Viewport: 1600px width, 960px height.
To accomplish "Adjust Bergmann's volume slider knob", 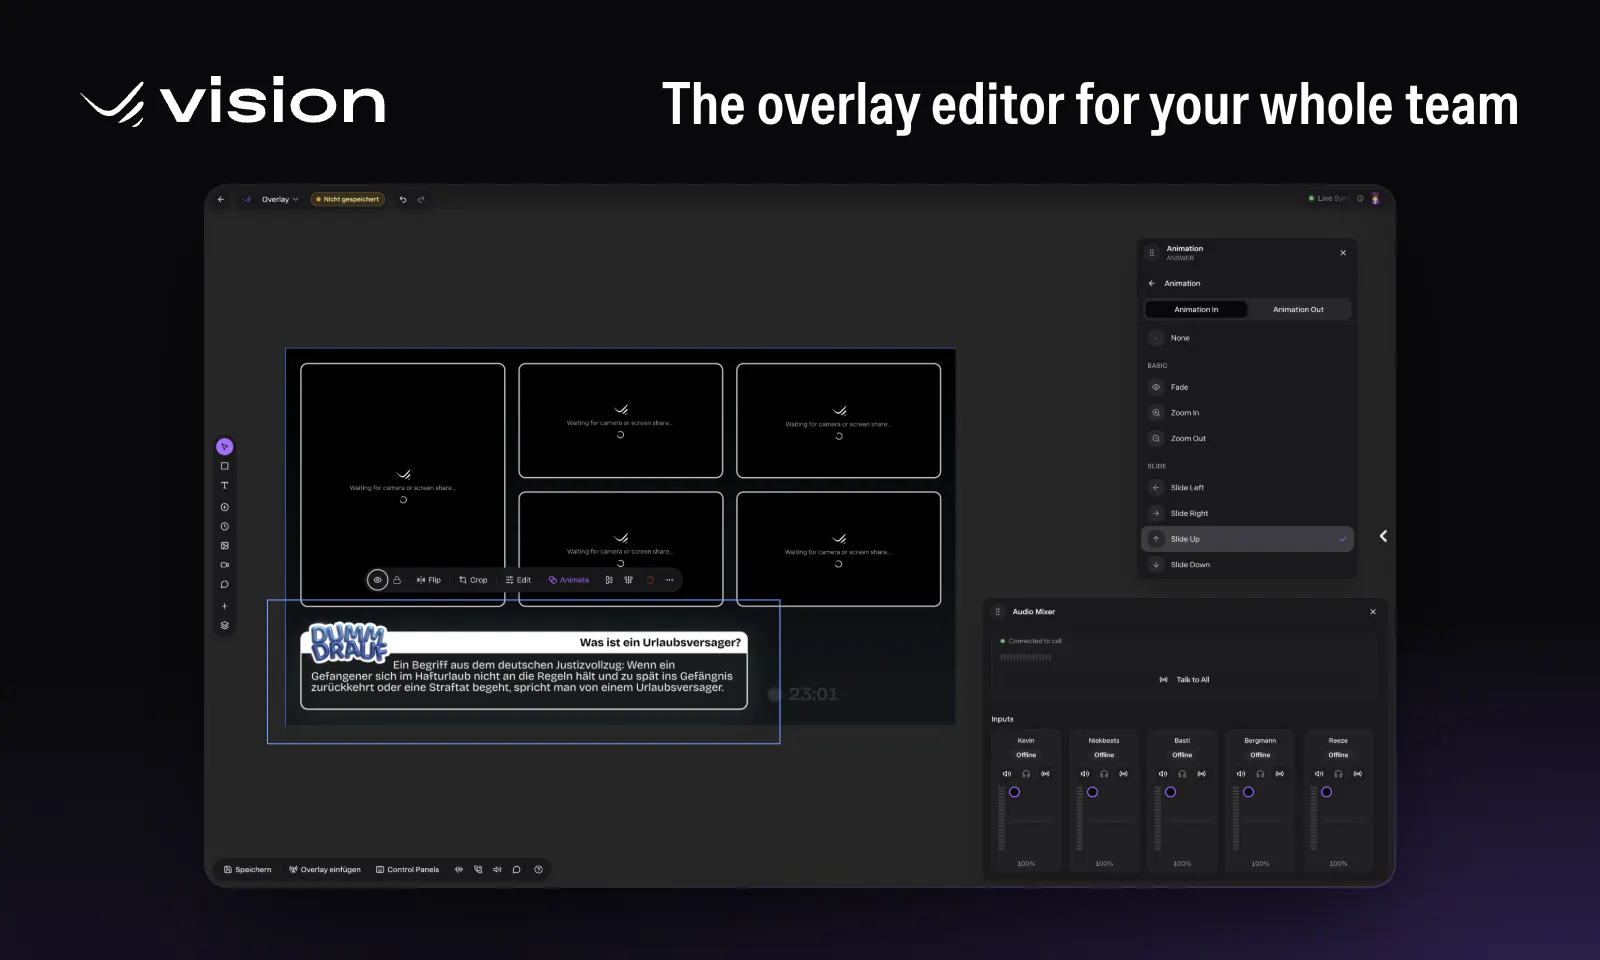I will [1248, 792].
